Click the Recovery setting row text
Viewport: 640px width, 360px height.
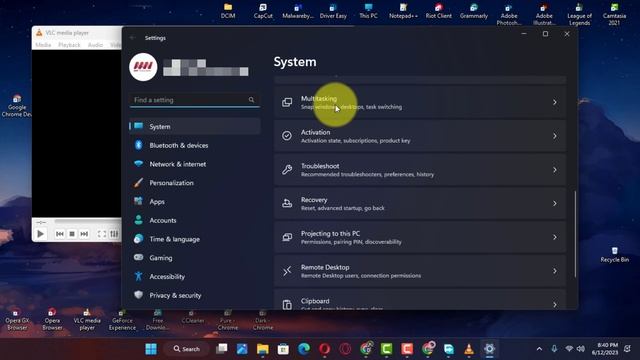[x=342, y=204]
